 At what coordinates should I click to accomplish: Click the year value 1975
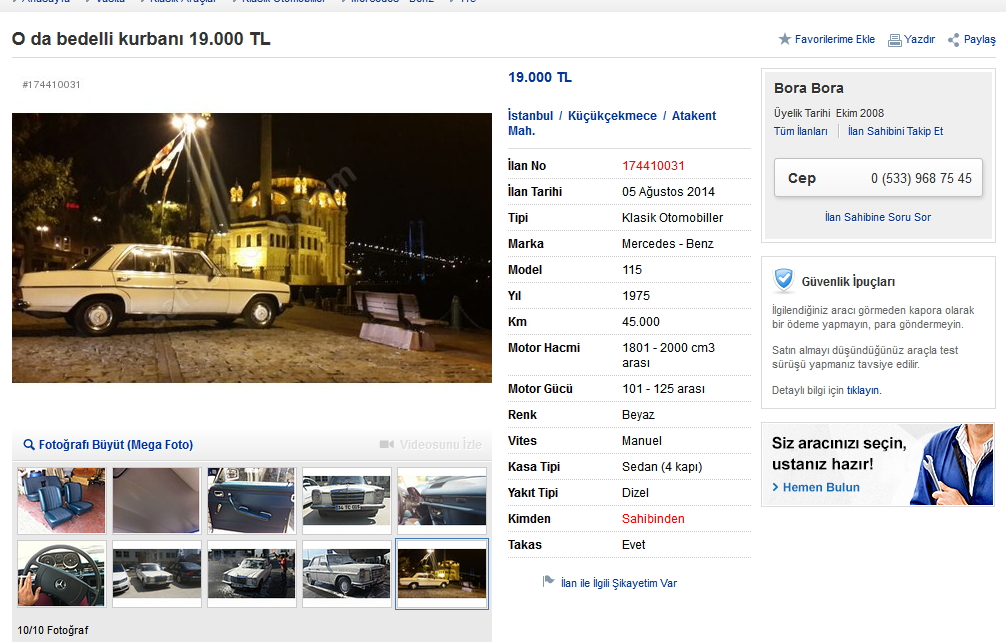click(635, 296)
